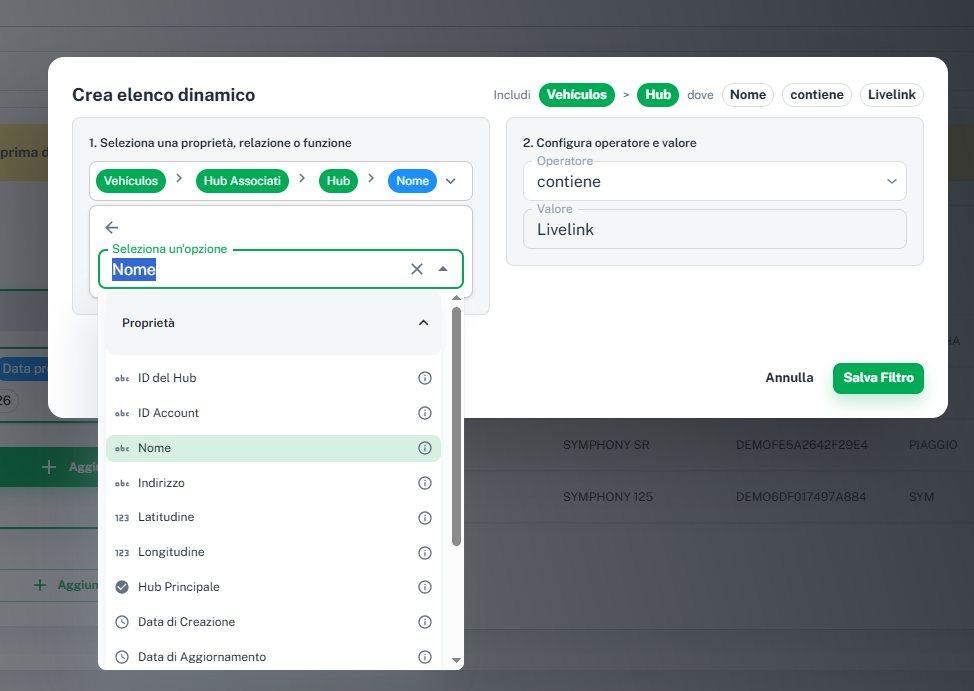
Task: Click the back arrow in property selector
Action: tap(112, 228)
